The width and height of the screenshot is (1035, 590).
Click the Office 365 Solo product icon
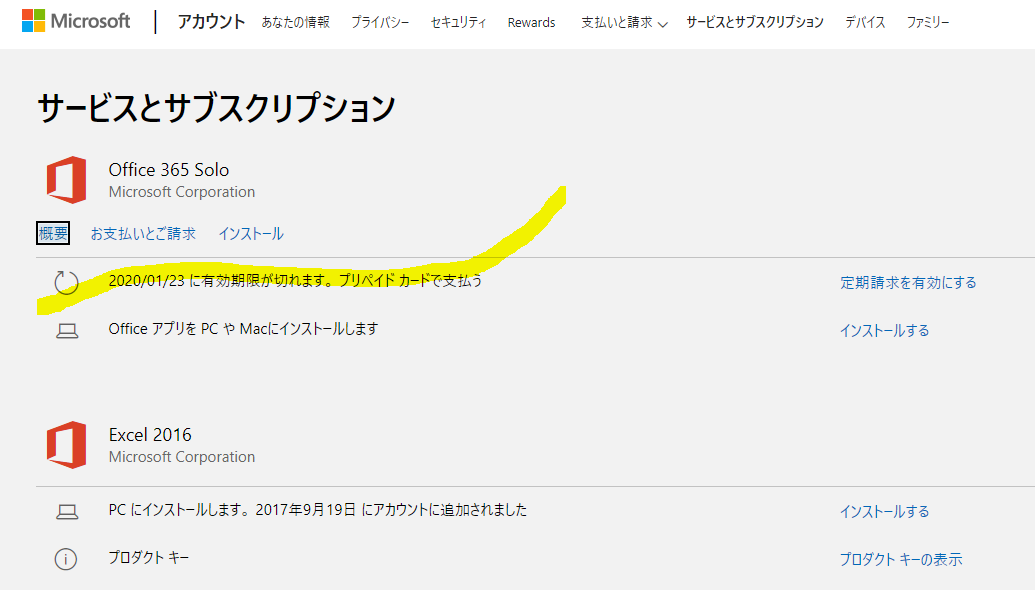pyautogui.click(x=67, y=180)
